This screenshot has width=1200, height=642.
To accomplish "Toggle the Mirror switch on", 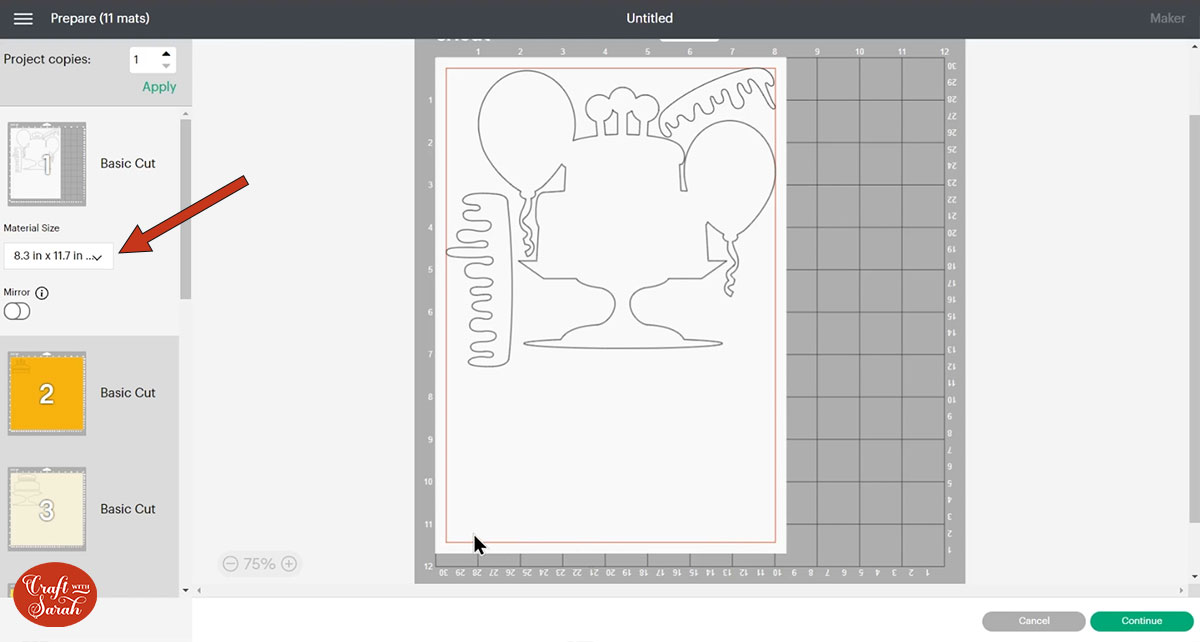I will pos(17,311).
